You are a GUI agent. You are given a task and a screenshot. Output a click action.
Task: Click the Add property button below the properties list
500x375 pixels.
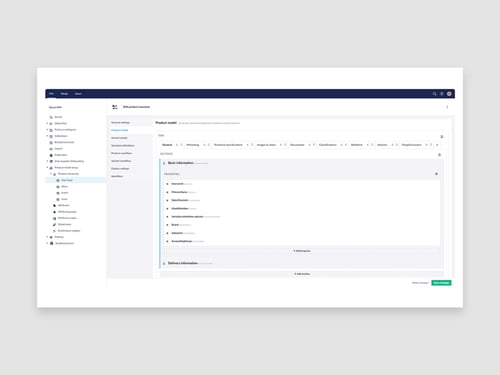coord(302,251)
